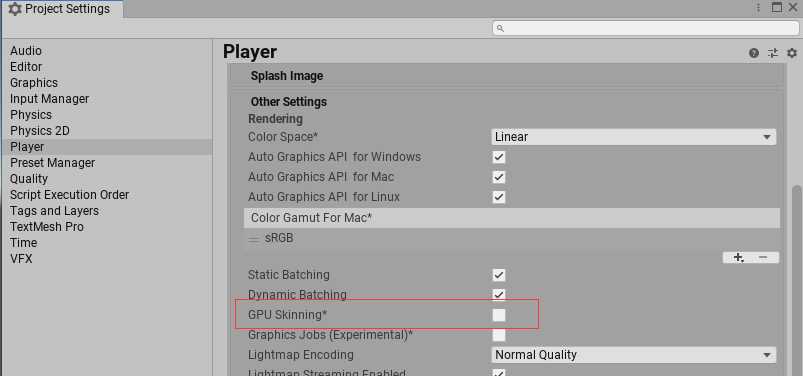Image resolution: width=803 pixels, height=376 pixels.
Task: Maximize the Project Settings window
Action: click(x=777, y=8)
